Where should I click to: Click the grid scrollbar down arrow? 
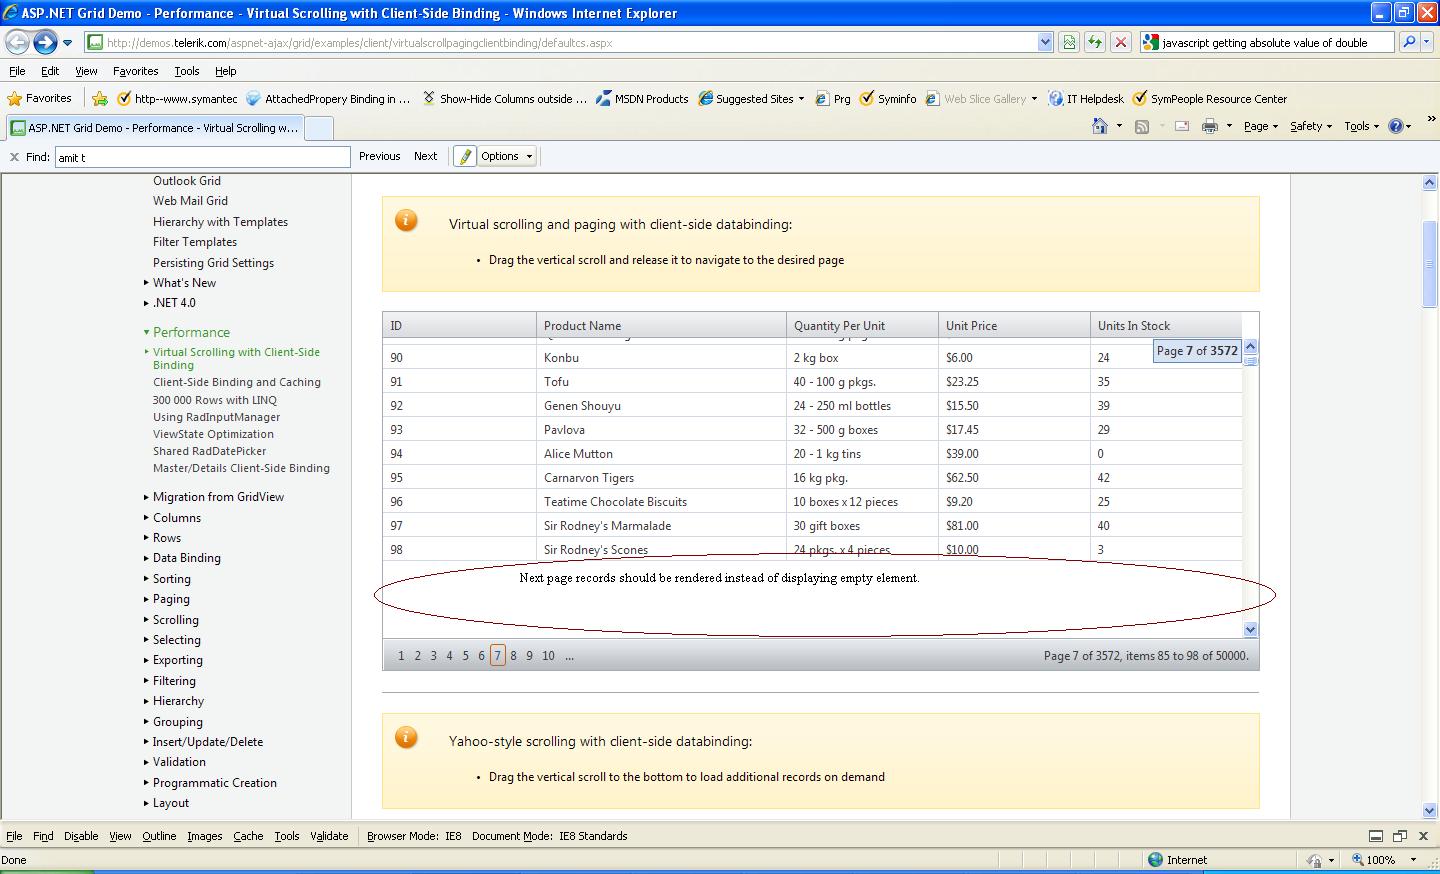[x=1250, y=629]
